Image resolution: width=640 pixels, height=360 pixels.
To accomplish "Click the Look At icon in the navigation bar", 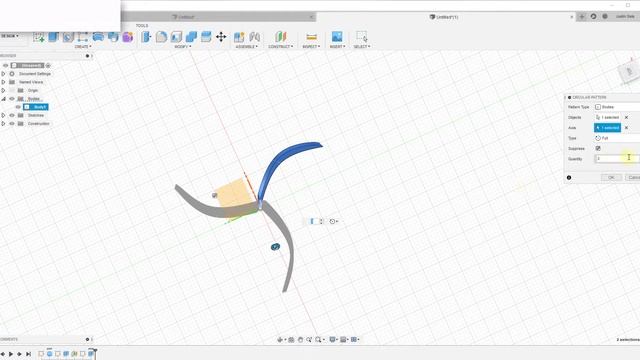I will [291, 340].
